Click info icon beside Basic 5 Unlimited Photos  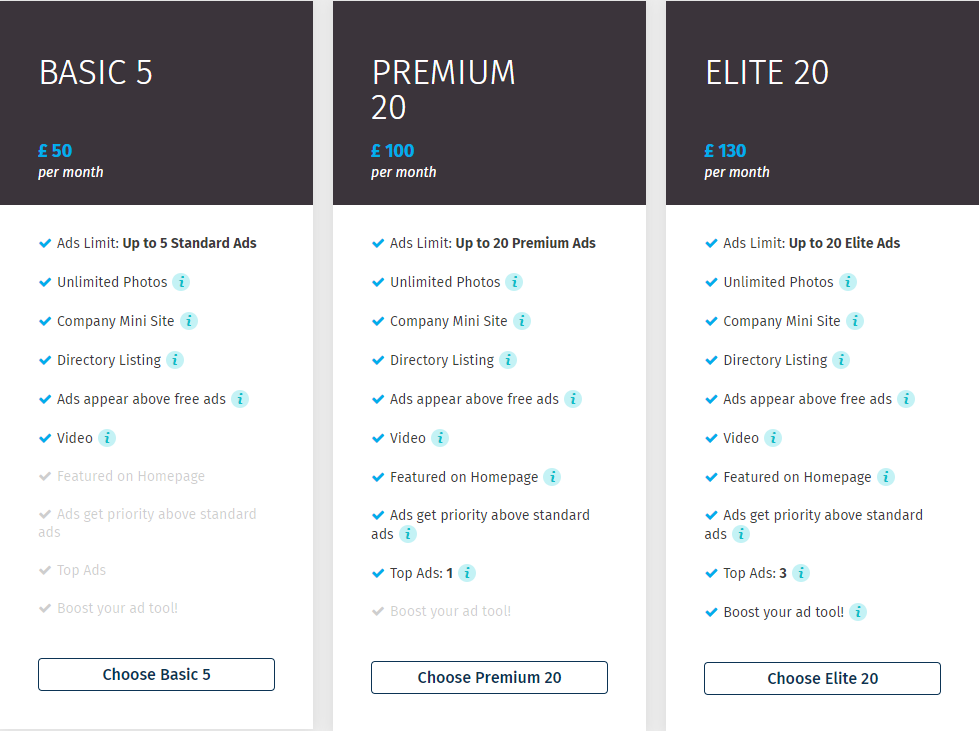coord(182,282)
